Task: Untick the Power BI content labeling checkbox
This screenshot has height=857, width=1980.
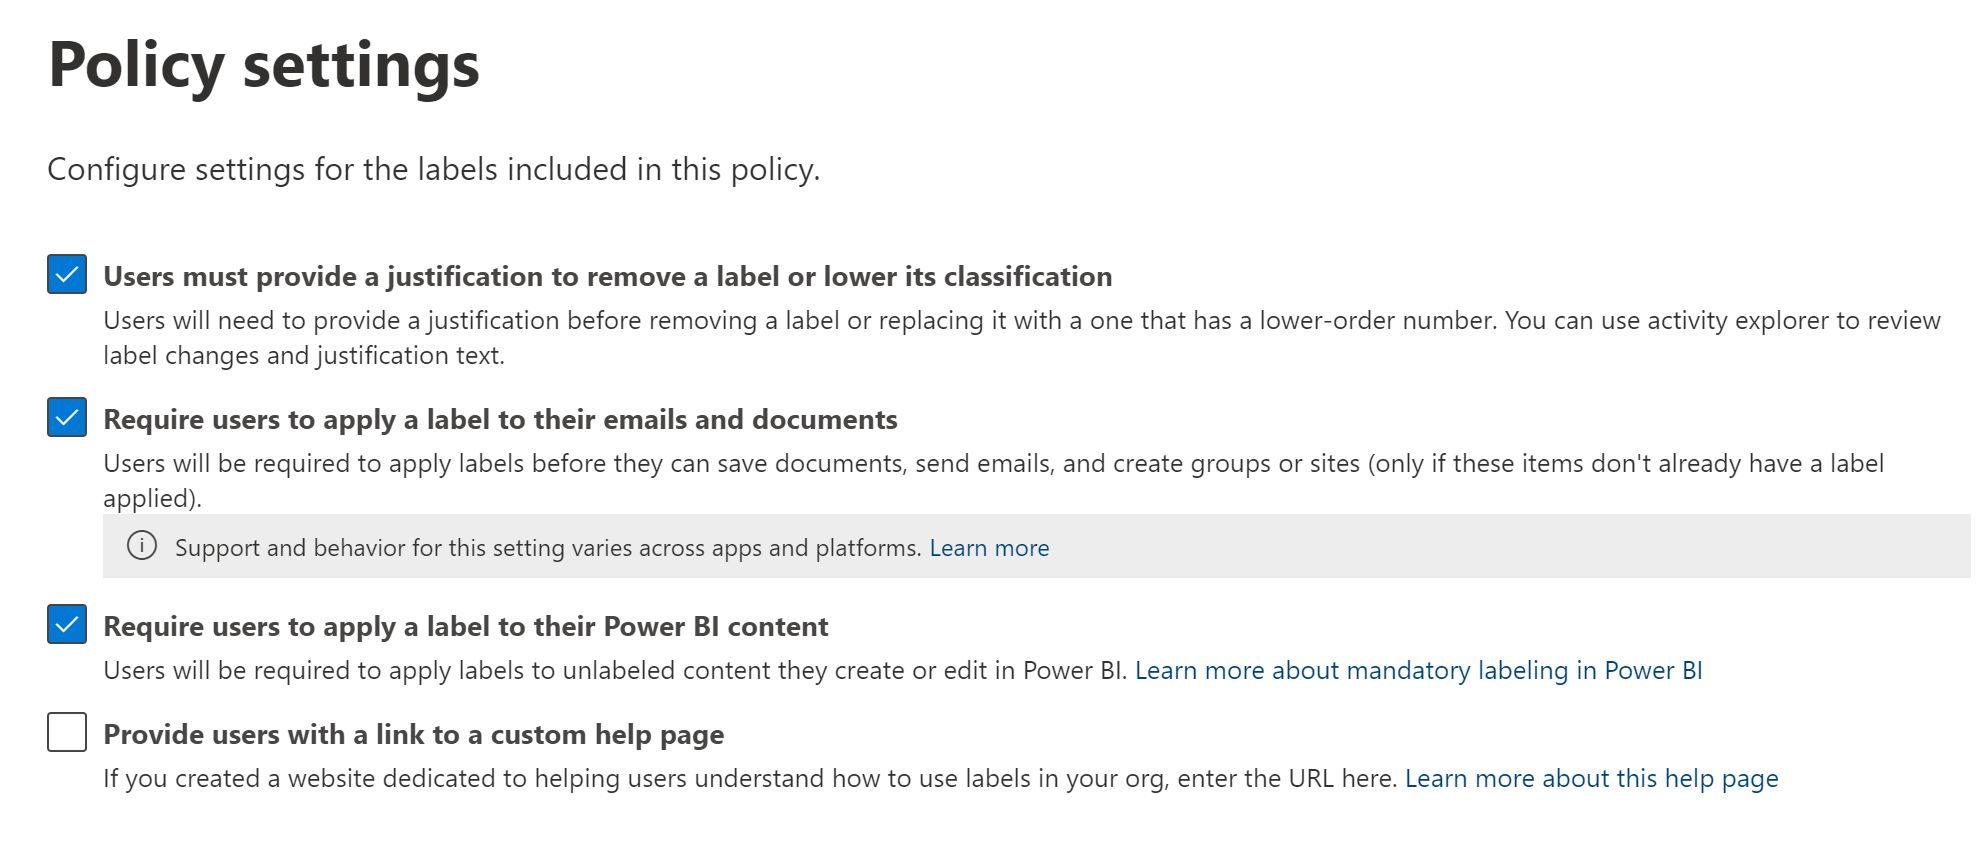Action: (x=67, y=625)
